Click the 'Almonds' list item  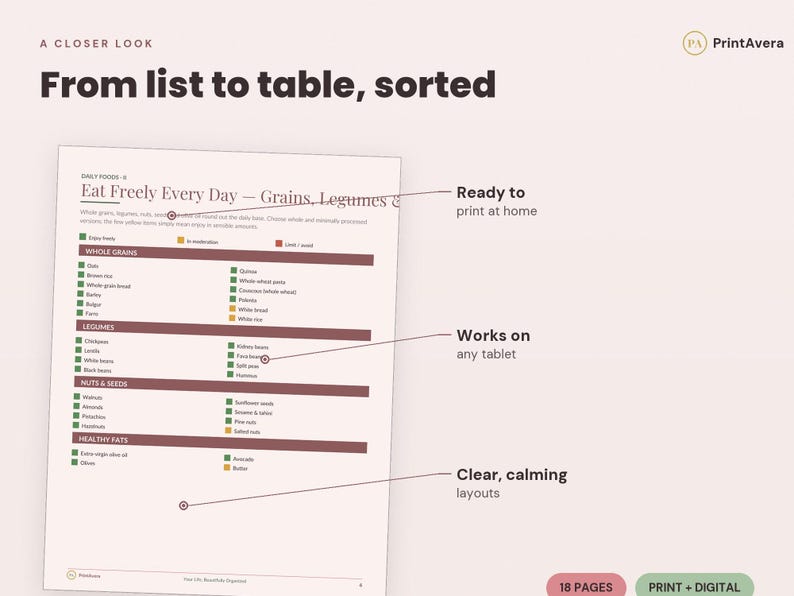[x=88, y=407]
